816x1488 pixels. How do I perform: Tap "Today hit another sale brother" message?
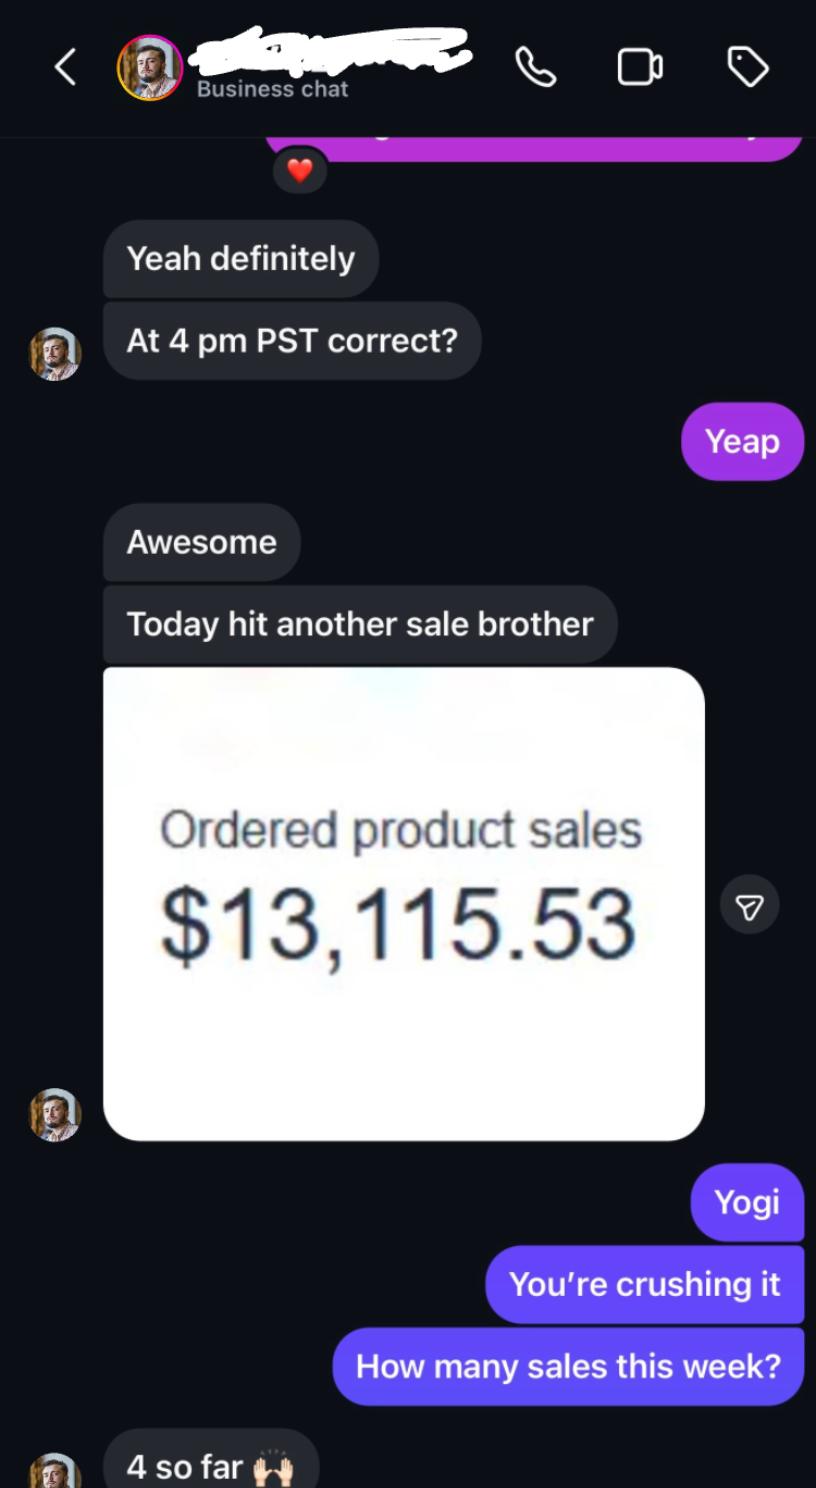click(360, 624)
